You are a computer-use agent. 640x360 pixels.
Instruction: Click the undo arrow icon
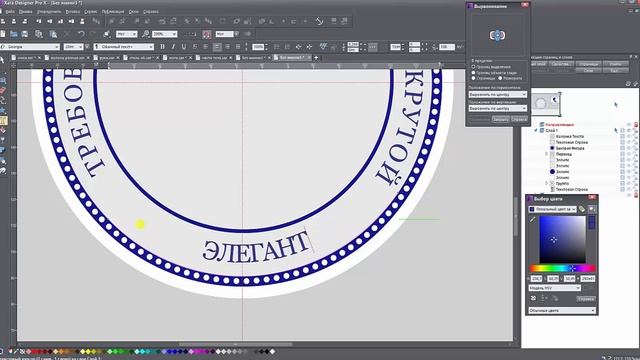pos(81,34)
